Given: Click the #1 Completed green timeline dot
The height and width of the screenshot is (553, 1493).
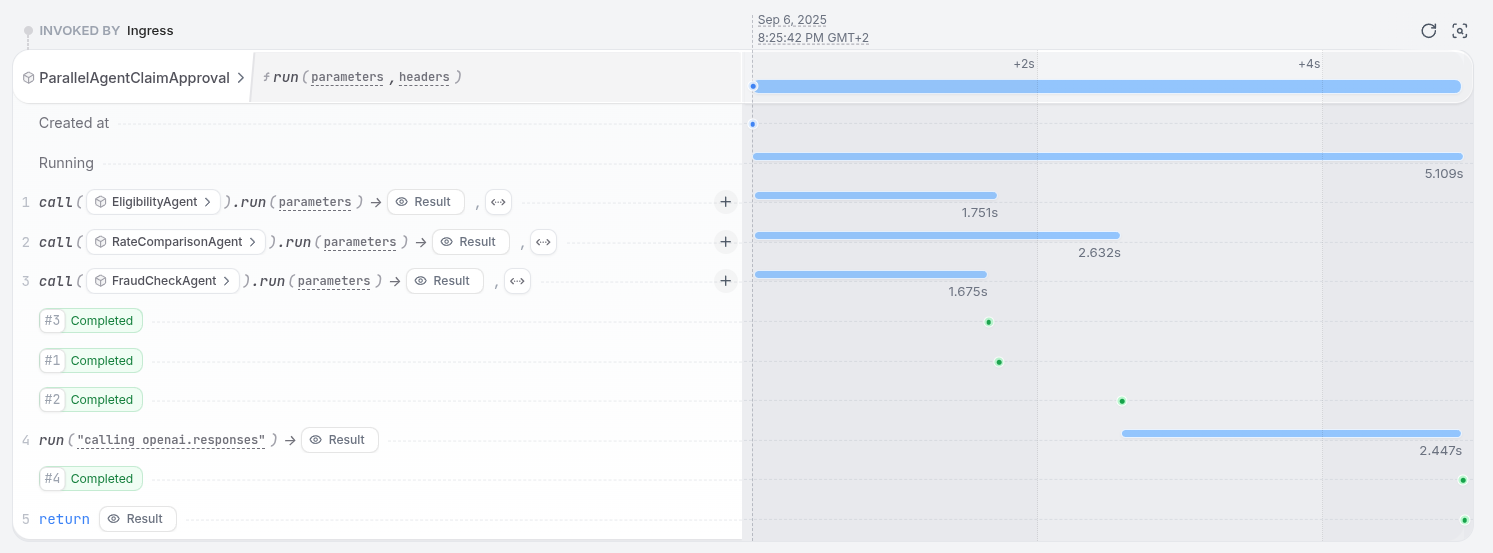Looking at the screenshot, I should pyautogui.click(x=999, y=362).
